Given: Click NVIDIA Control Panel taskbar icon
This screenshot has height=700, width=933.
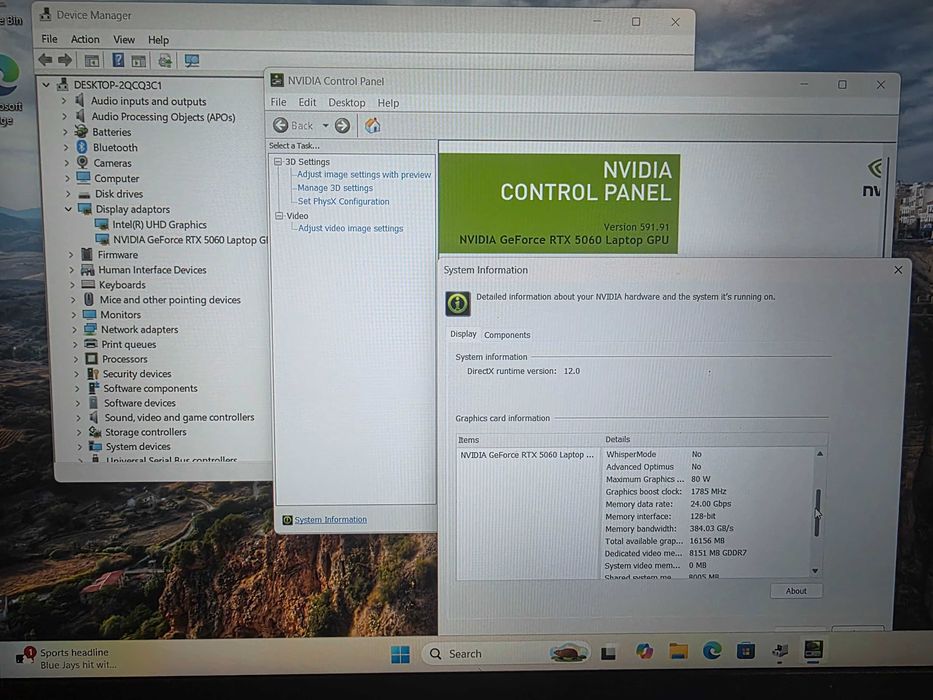Looking at the screenshot, I should click(813, 649).
